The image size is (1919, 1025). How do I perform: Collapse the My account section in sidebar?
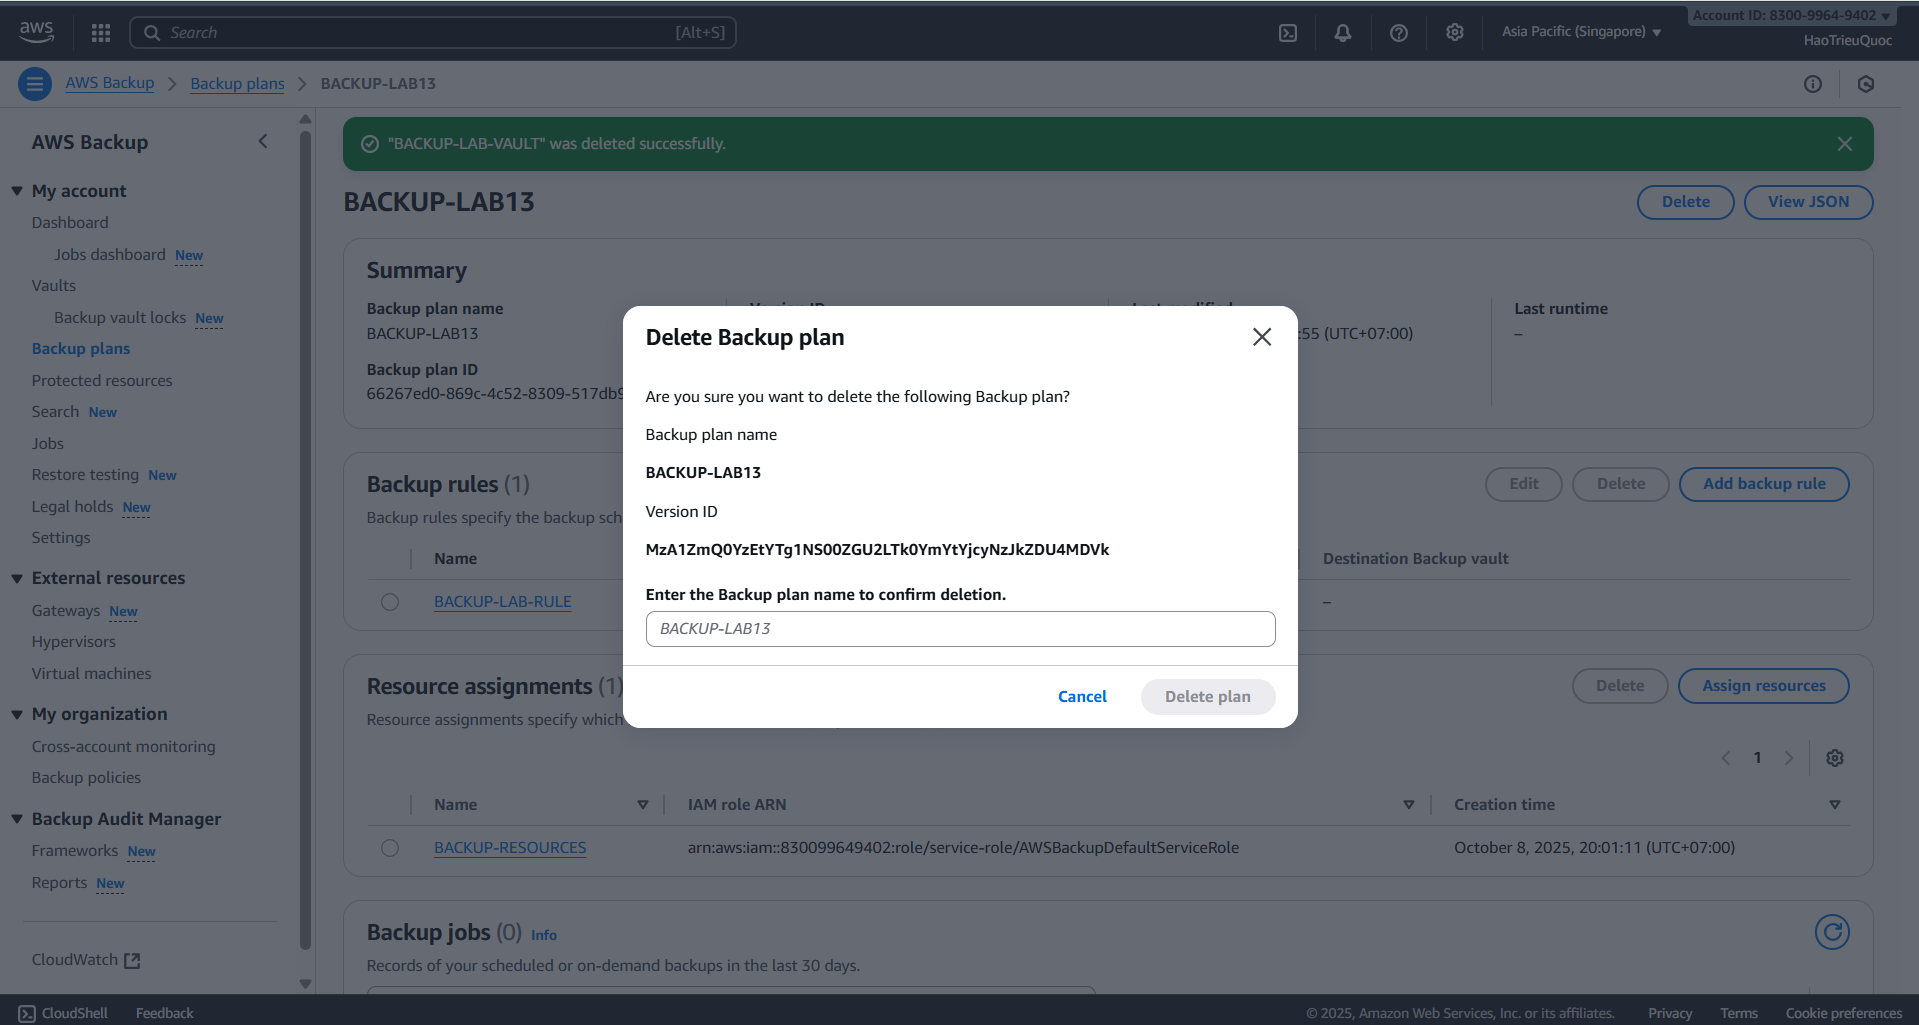(16, 190)
